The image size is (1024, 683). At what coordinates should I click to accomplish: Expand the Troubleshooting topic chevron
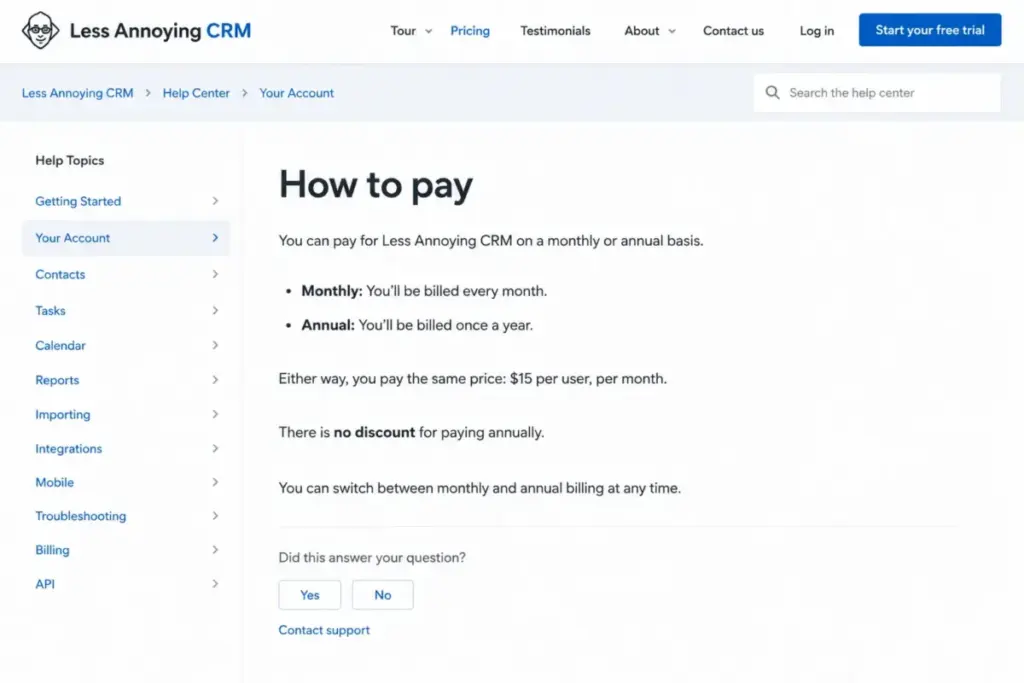pos(215,516)
